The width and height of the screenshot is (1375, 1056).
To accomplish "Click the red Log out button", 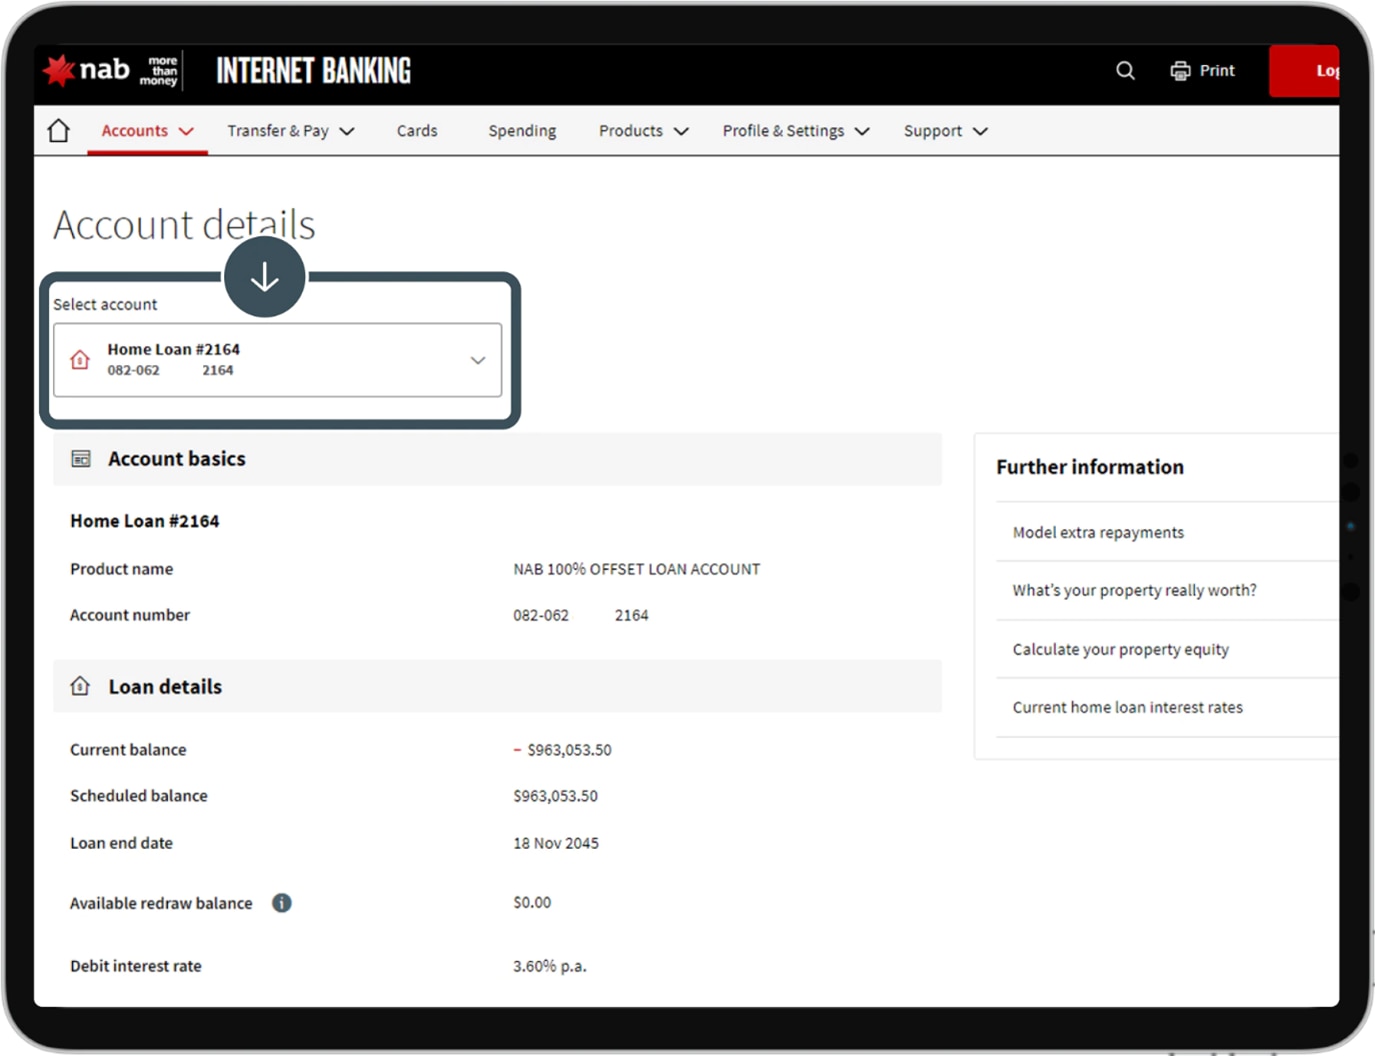I will [1305, 71].
